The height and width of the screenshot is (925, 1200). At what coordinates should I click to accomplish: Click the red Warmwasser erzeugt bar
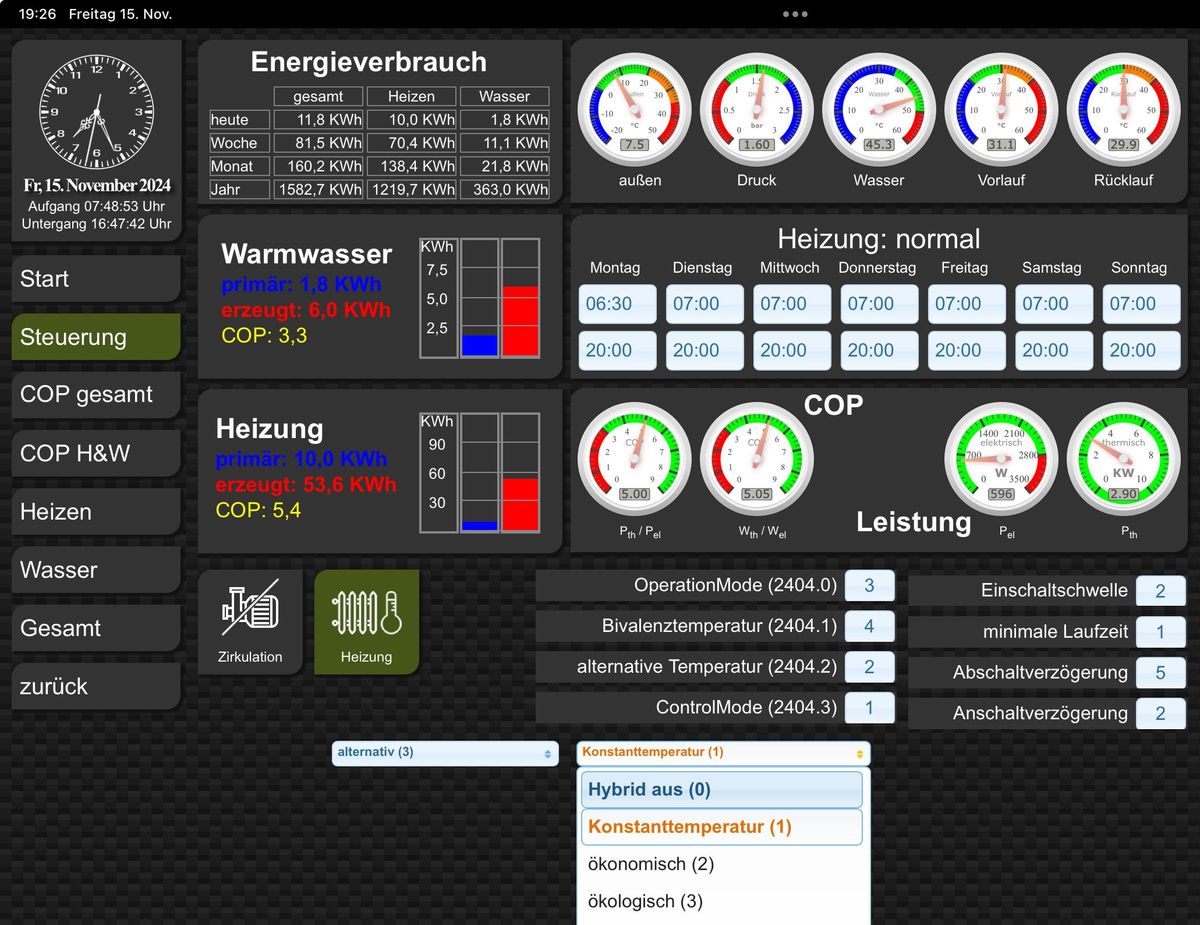point(520,320)
